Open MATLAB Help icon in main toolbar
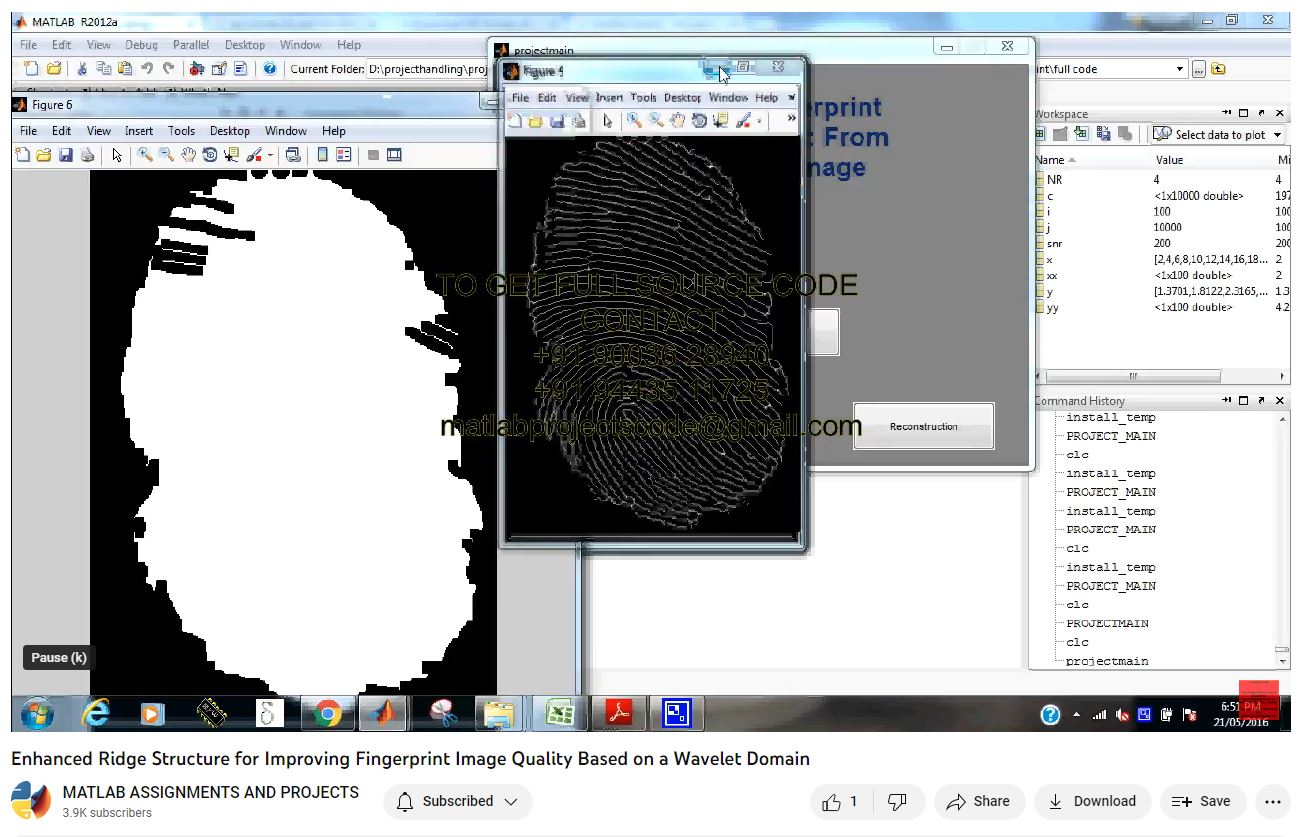The image size is (1302, 837). coord(269,69)
